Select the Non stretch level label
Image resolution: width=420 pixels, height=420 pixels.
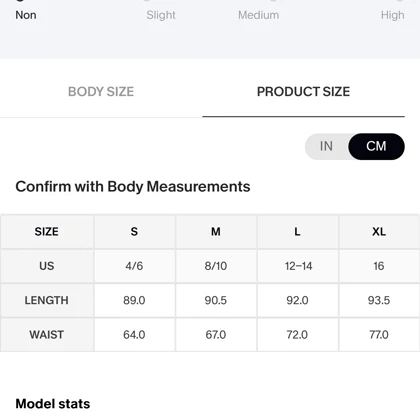tap(26, 15)
